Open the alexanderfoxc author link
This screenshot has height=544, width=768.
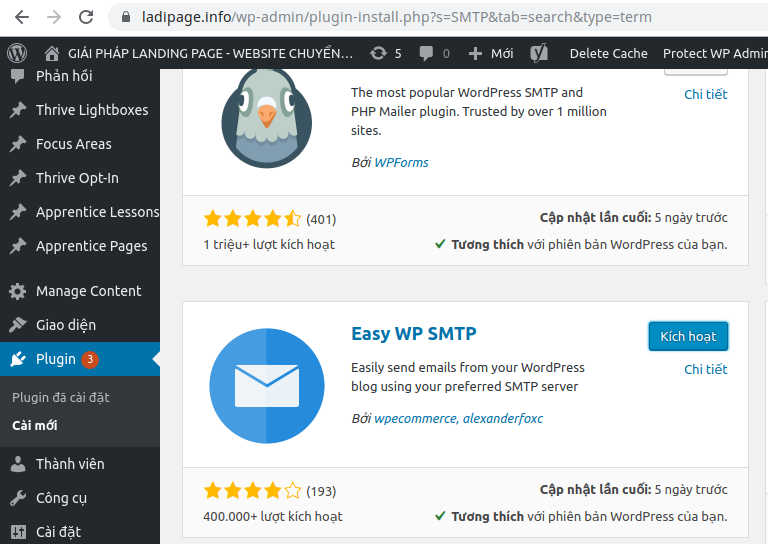tap(503, 419)
